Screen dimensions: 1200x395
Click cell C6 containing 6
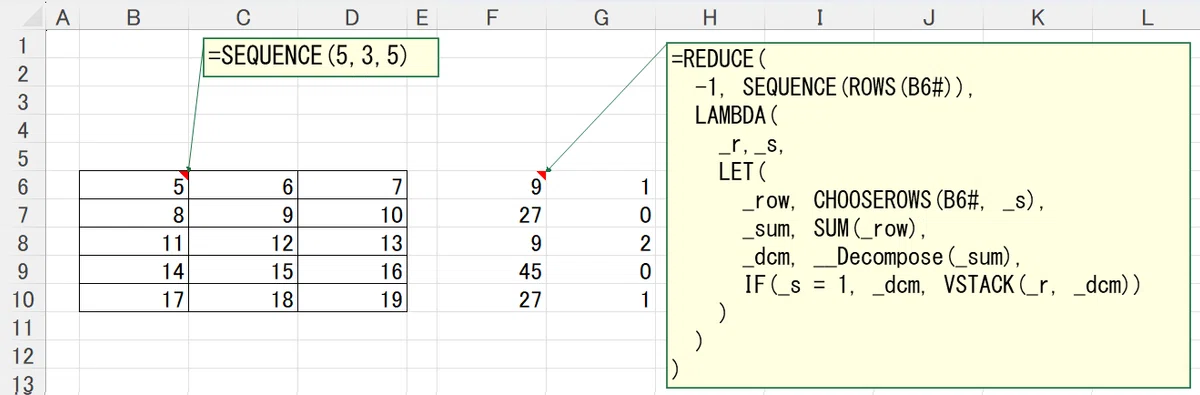click(x=242, y=185)
